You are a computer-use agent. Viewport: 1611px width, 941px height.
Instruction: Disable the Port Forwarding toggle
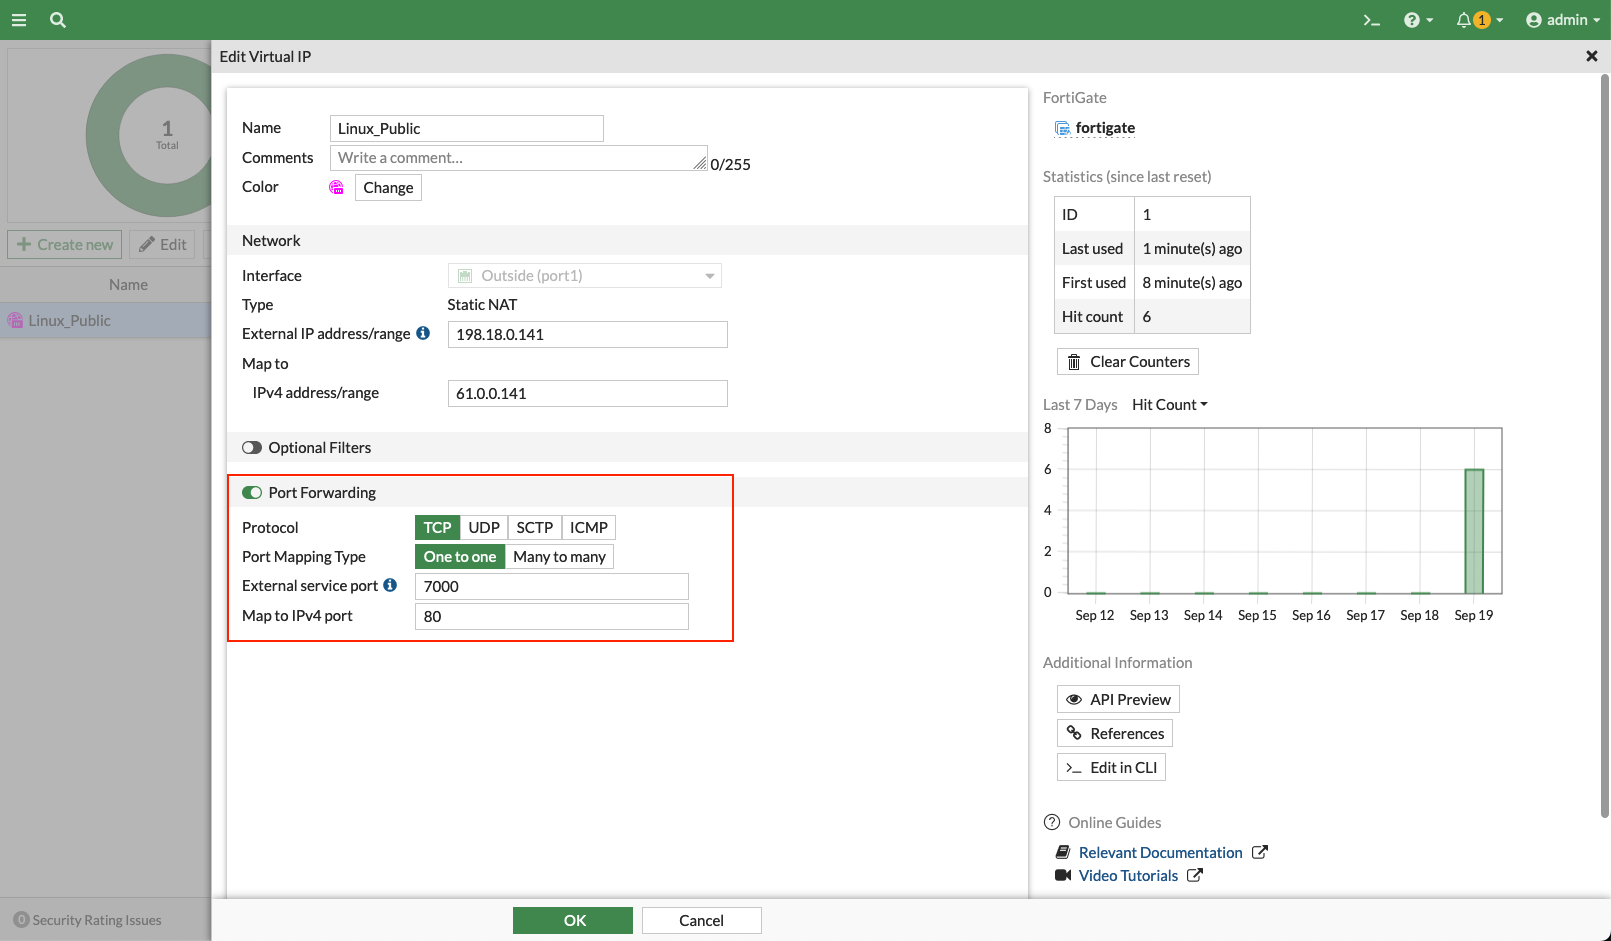pos(252,493)
